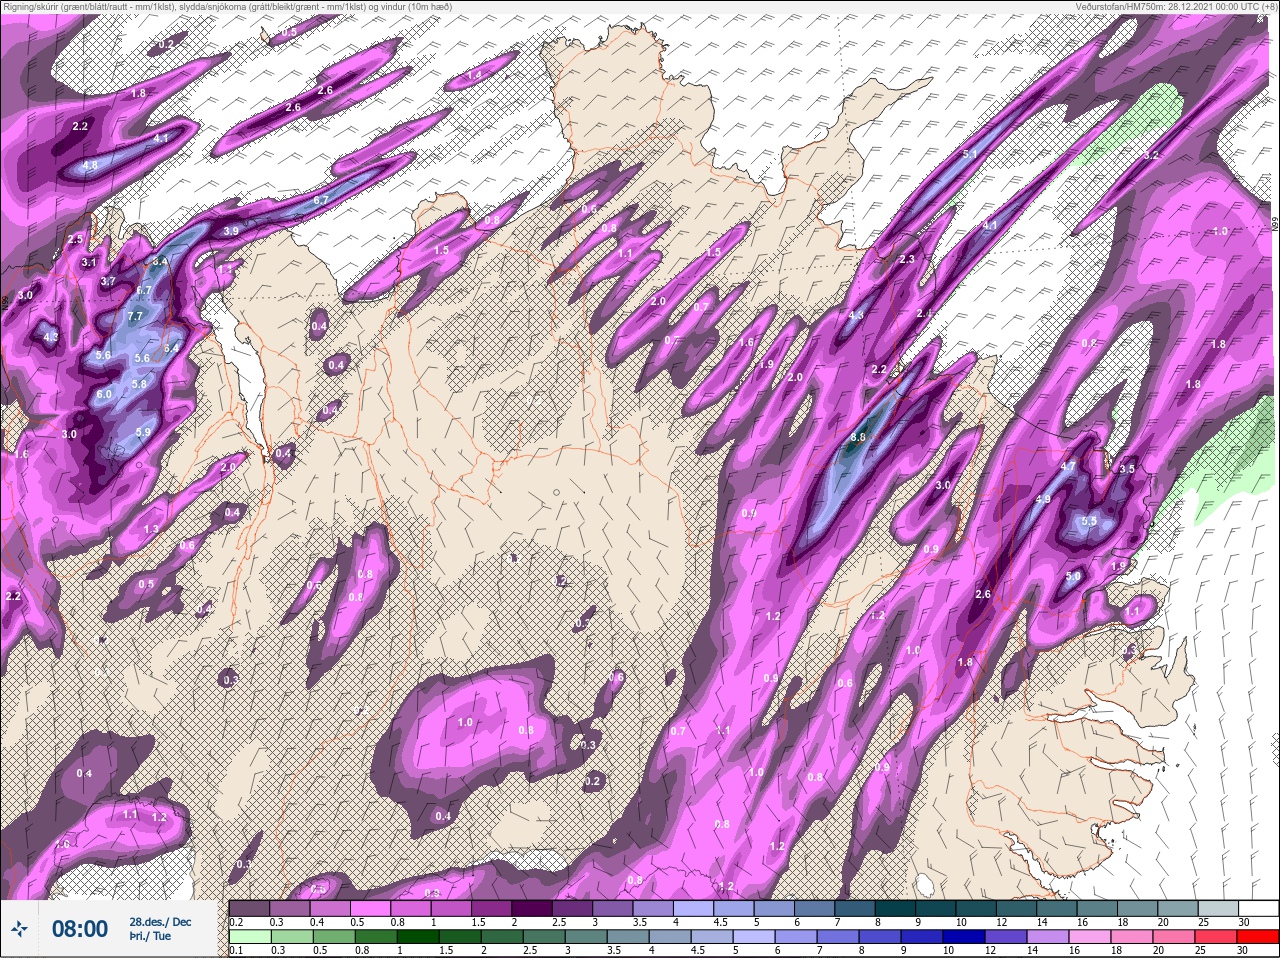Click the 3.2 precipitation value on map

(x=1151, y=155)
